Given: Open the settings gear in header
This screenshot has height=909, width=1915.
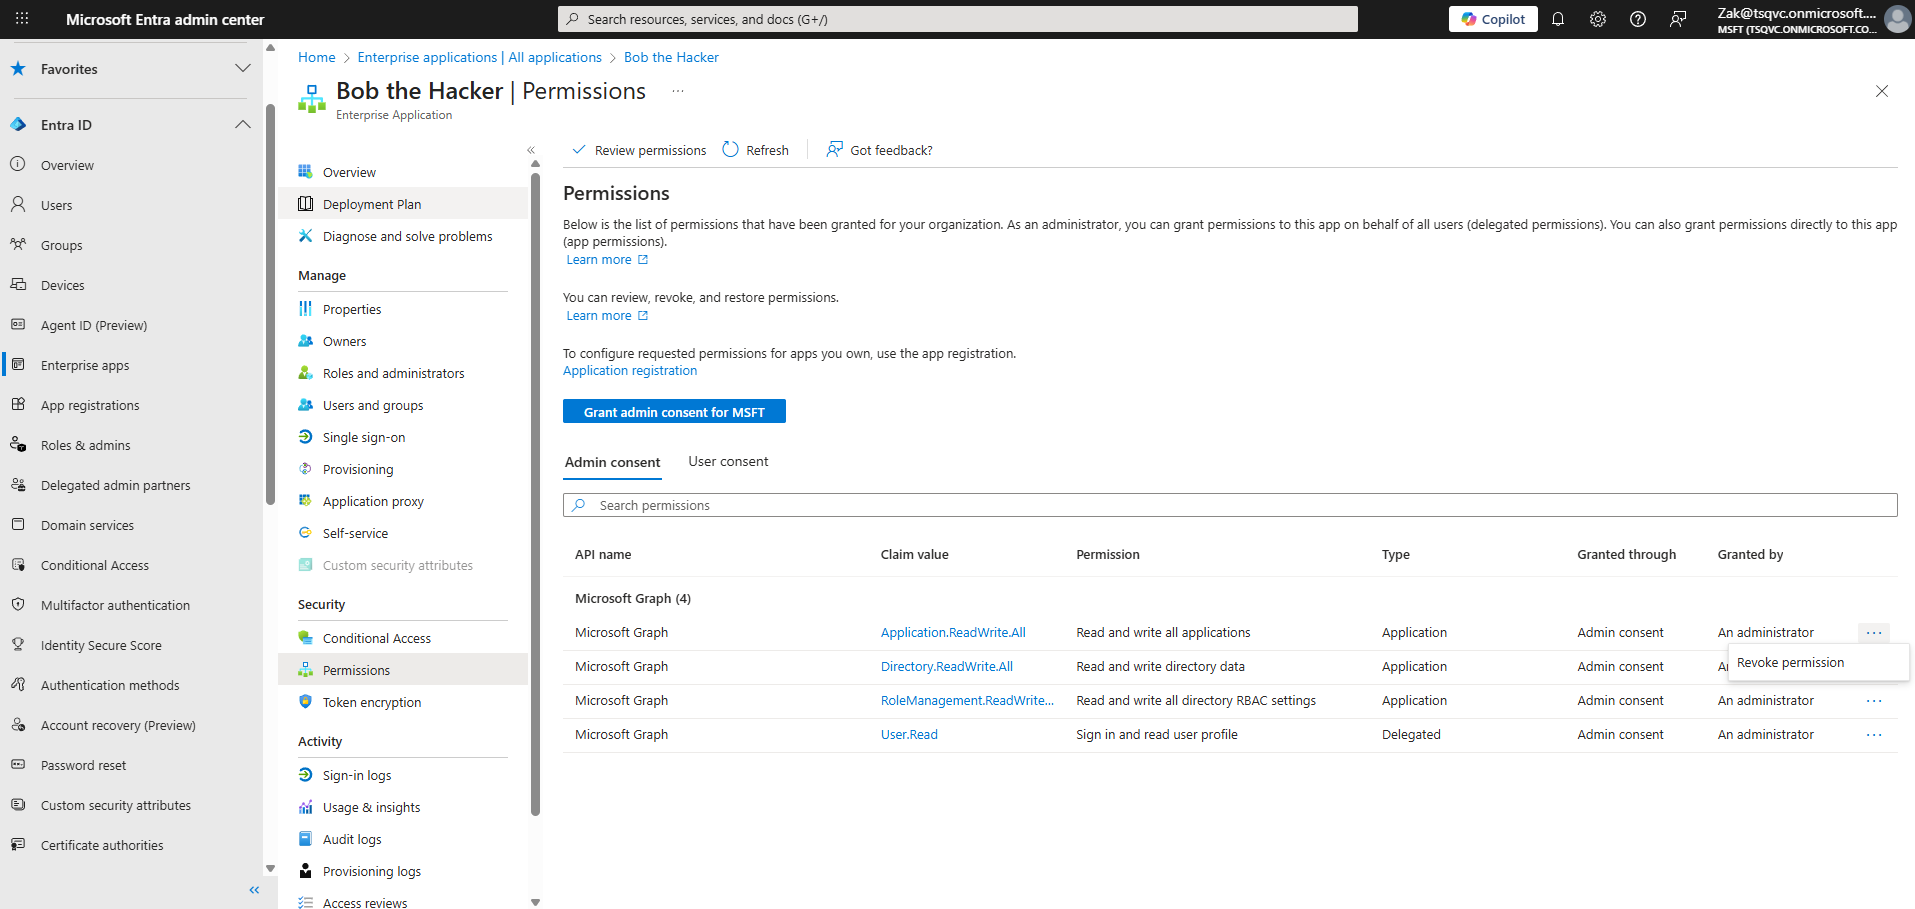Looking at the screenshot, I should (x=1597, y=19).
